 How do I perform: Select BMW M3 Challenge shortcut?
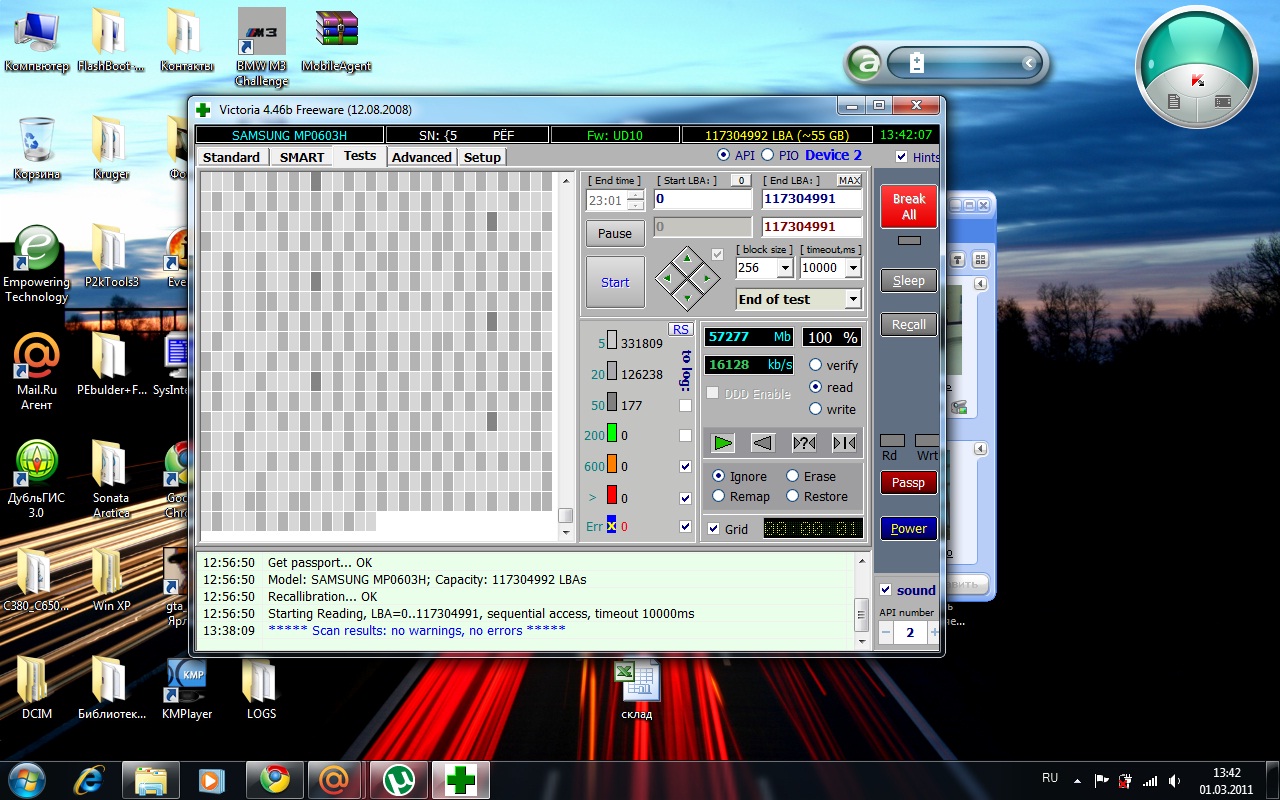click(x=262, y=47)
